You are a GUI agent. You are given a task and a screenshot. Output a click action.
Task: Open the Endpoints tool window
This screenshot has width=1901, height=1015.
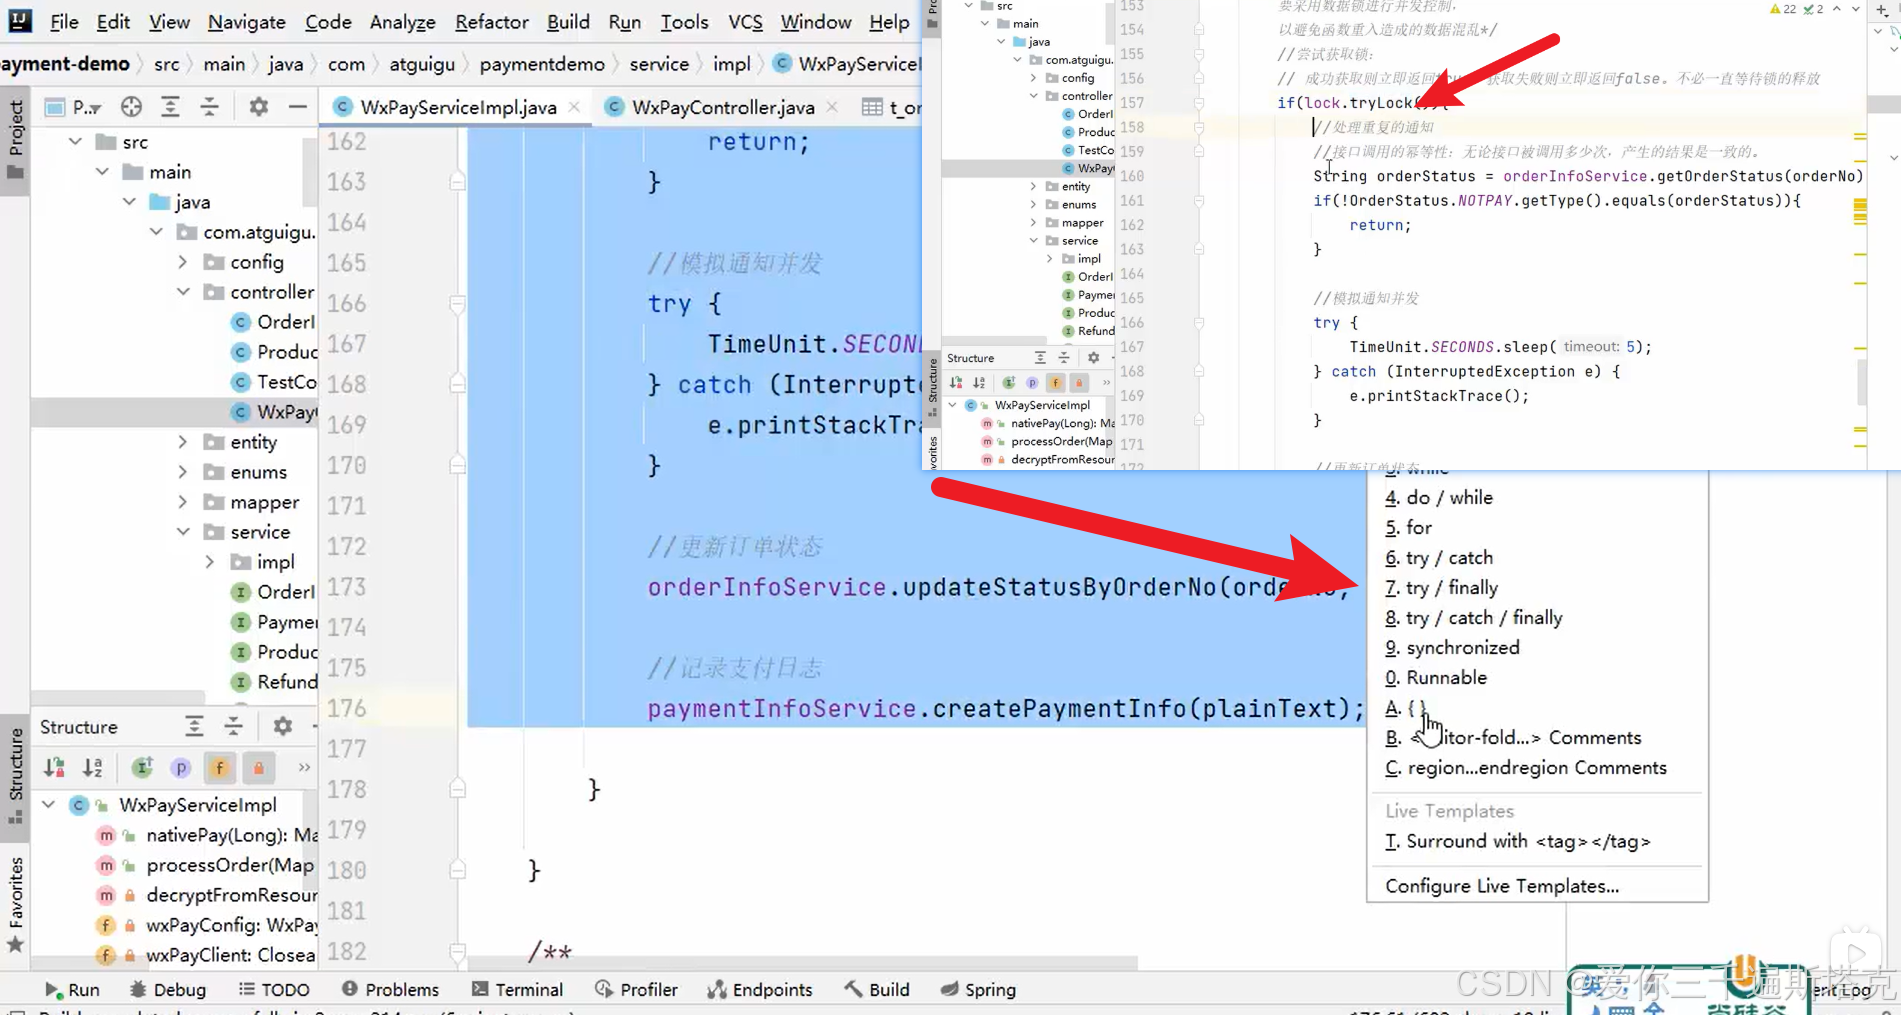click(760, 989)
